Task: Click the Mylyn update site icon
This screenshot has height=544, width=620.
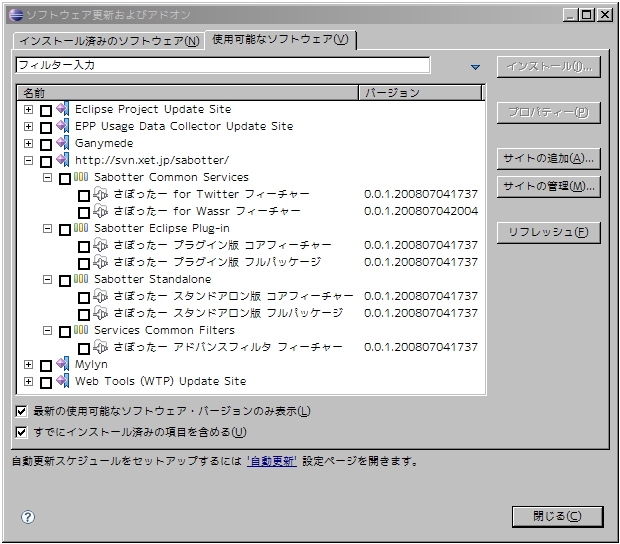Action: 63,364
